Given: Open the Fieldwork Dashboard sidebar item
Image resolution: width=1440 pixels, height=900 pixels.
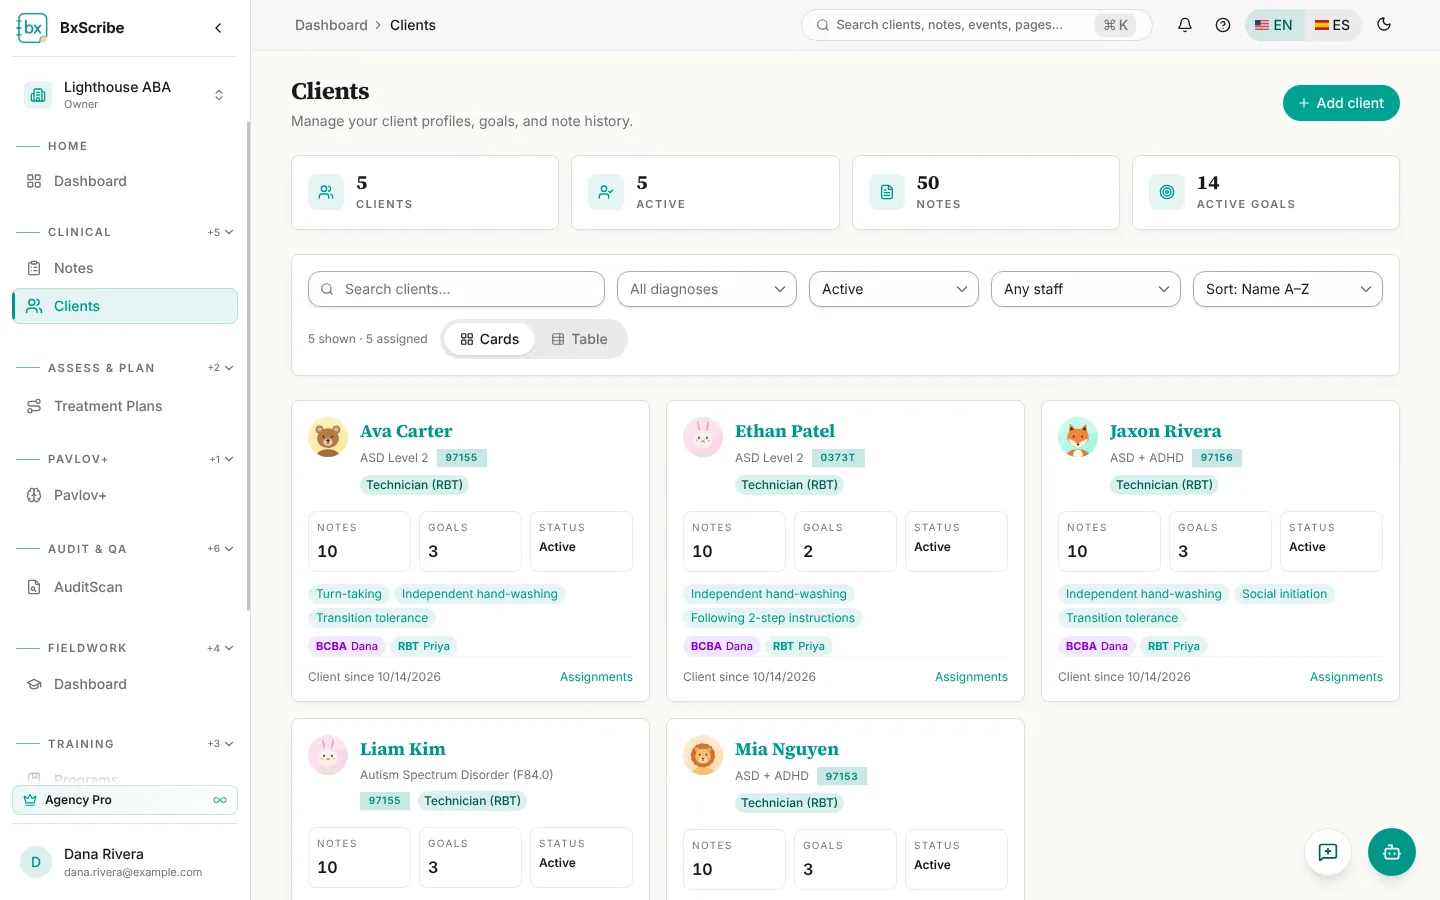Looking at the screenshot, I should coord(125,684).
